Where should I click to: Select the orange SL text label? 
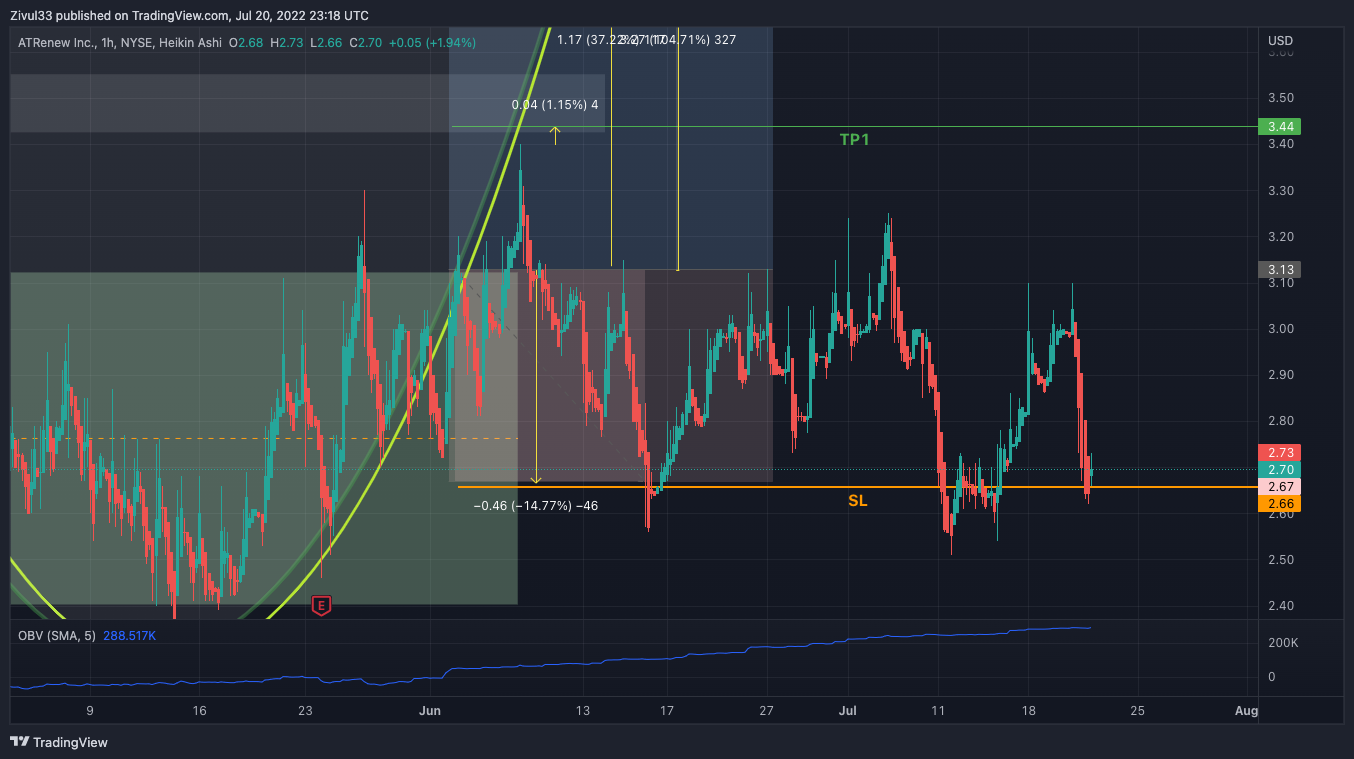(x=857, y=500)
